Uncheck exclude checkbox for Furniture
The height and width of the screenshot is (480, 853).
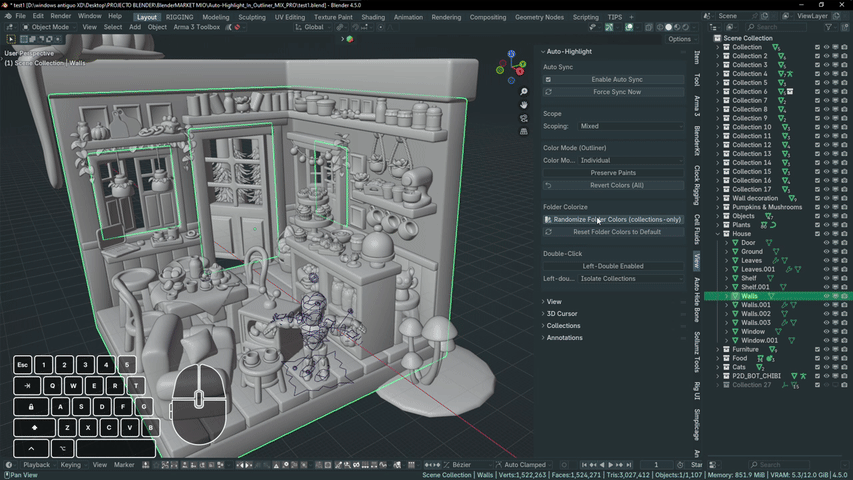(x=817, y=349)
